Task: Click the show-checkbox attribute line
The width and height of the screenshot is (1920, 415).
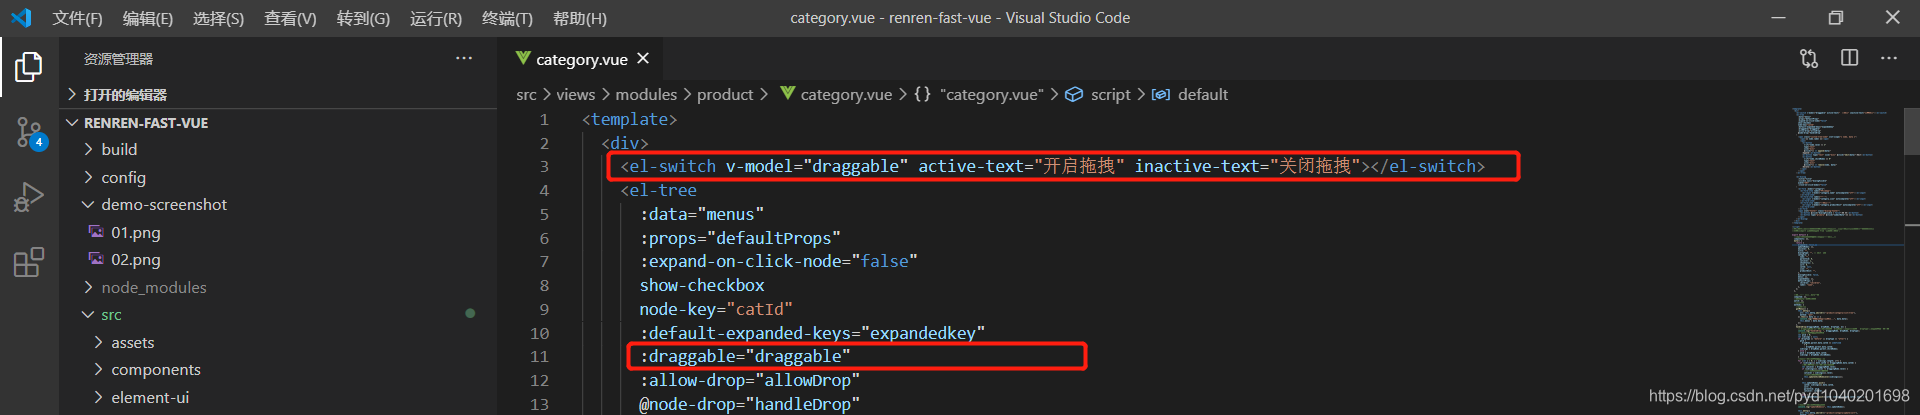Action: click(x=702, y=285)
